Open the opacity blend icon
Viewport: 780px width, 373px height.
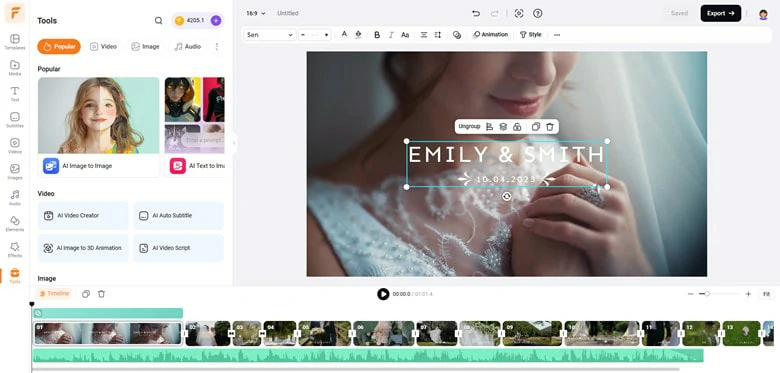[457, 35]
